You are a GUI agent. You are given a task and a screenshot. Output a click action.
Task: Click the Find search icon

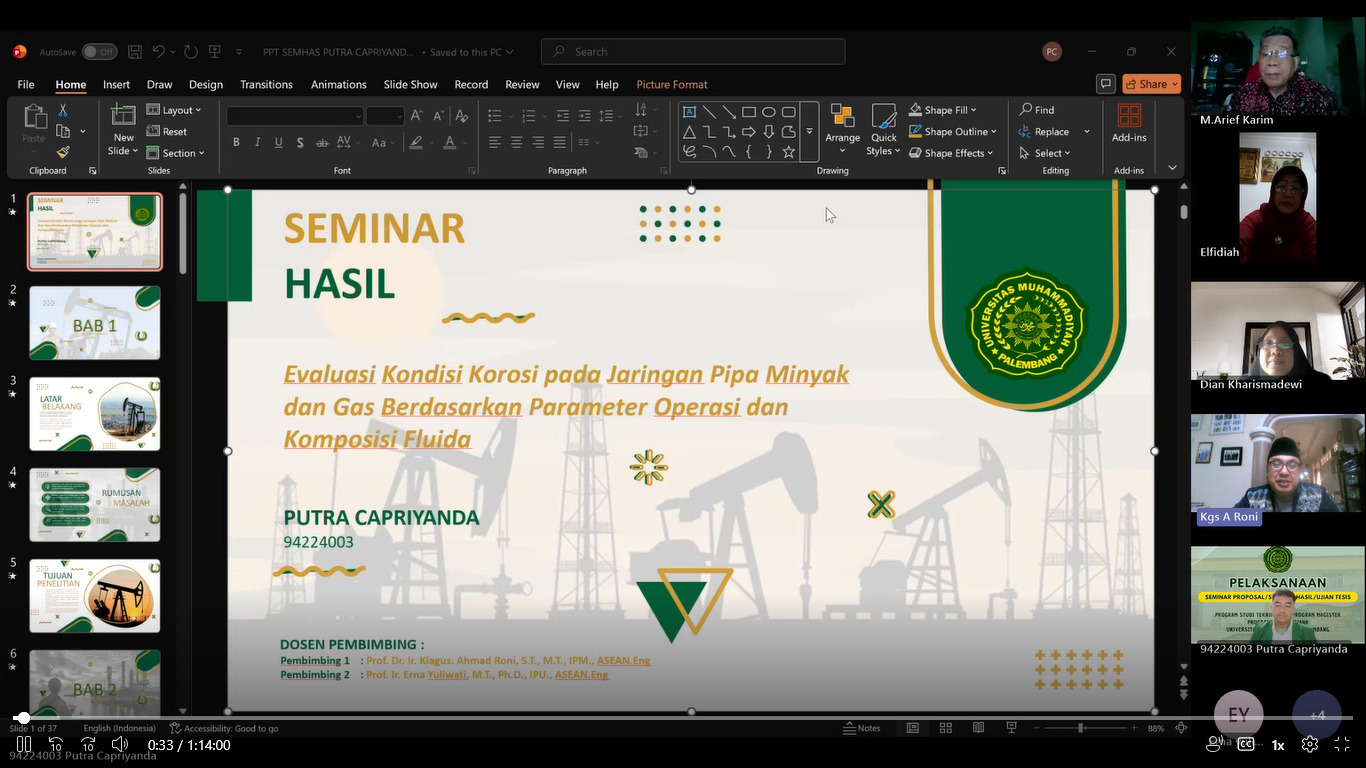(x=1036, y=110)
